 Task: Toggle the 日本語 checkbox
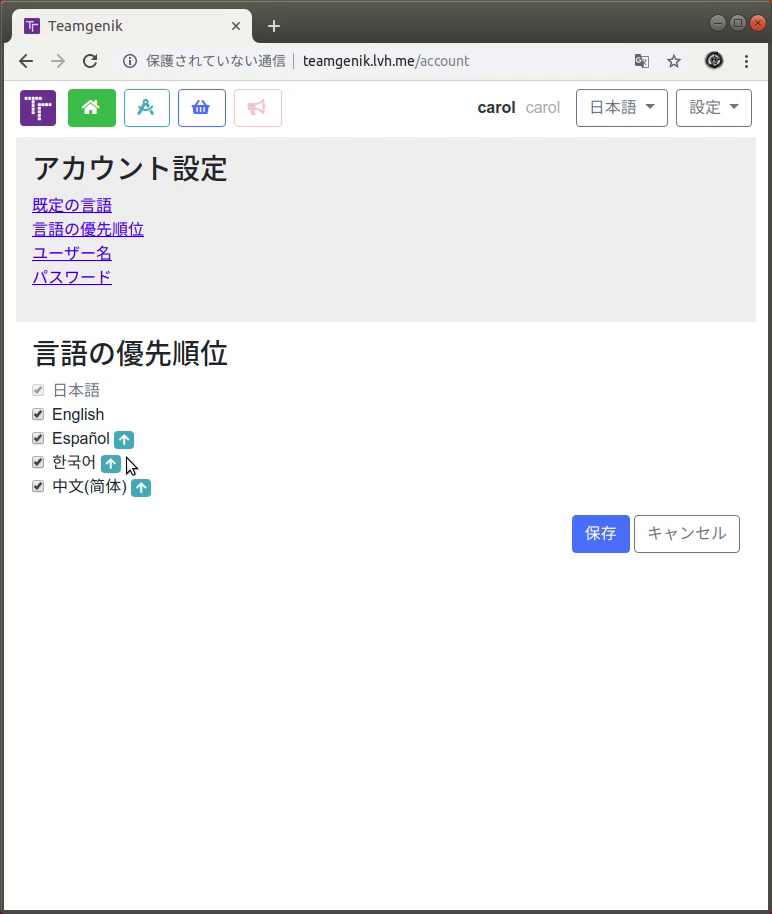pyautogui.click(x=38, y=390)
